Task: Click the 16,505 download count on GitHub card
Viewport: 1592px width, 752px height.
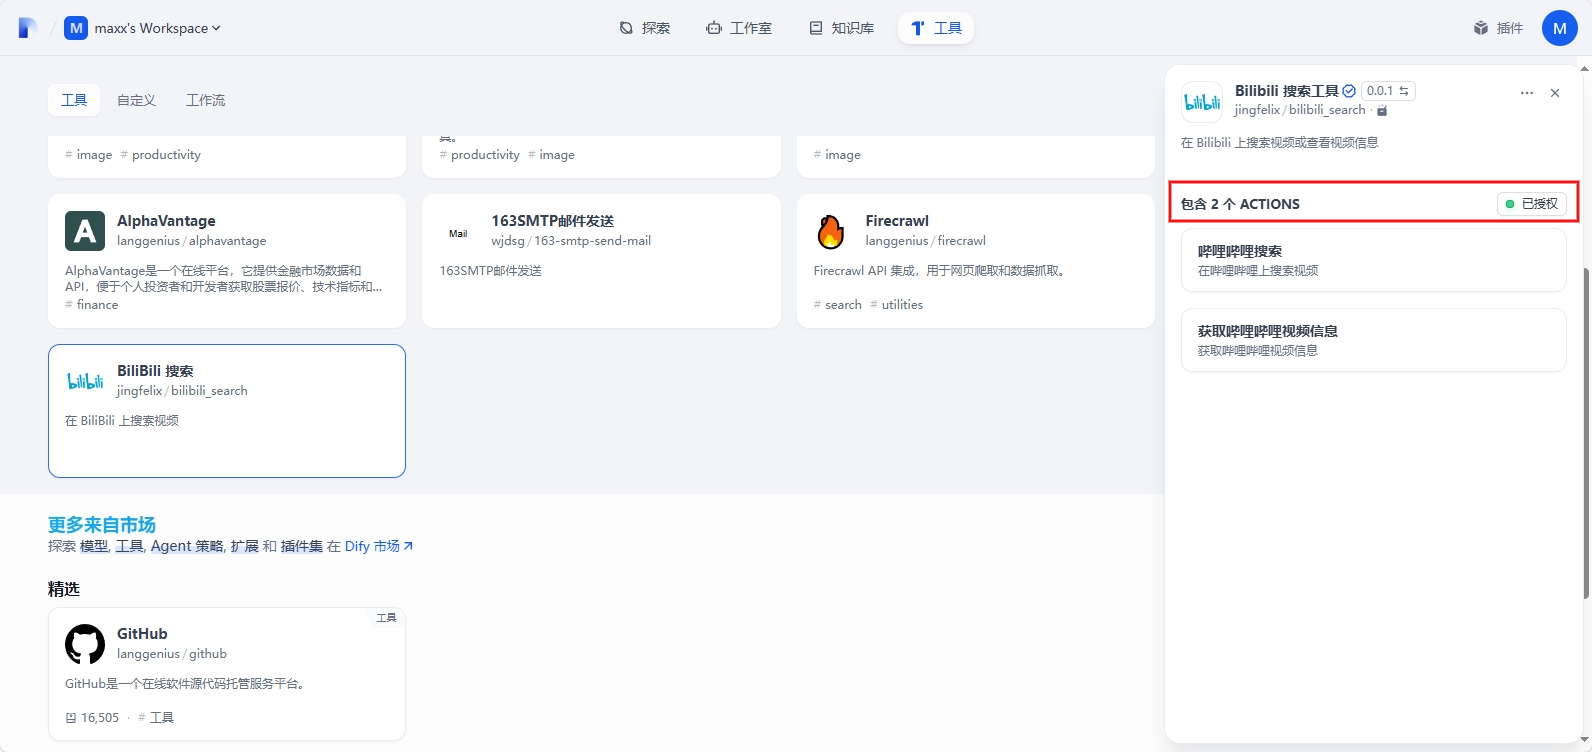Action: [x=92, y=718]
